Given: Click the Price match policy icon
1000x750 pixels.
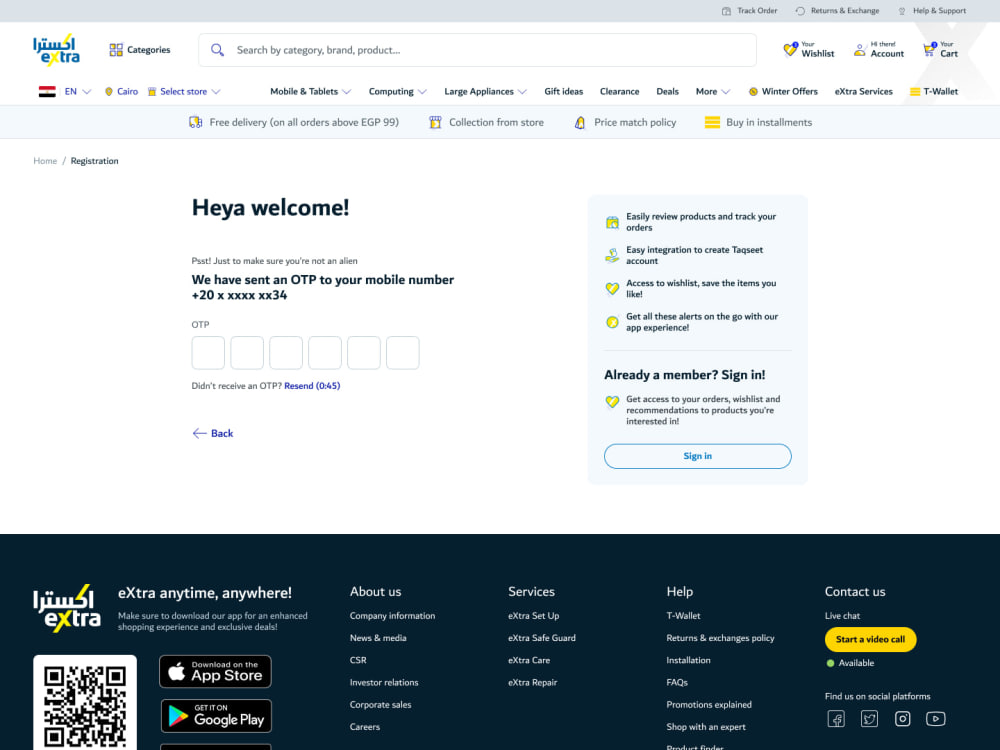Looking at the screenshot, I should click(580, 122).
